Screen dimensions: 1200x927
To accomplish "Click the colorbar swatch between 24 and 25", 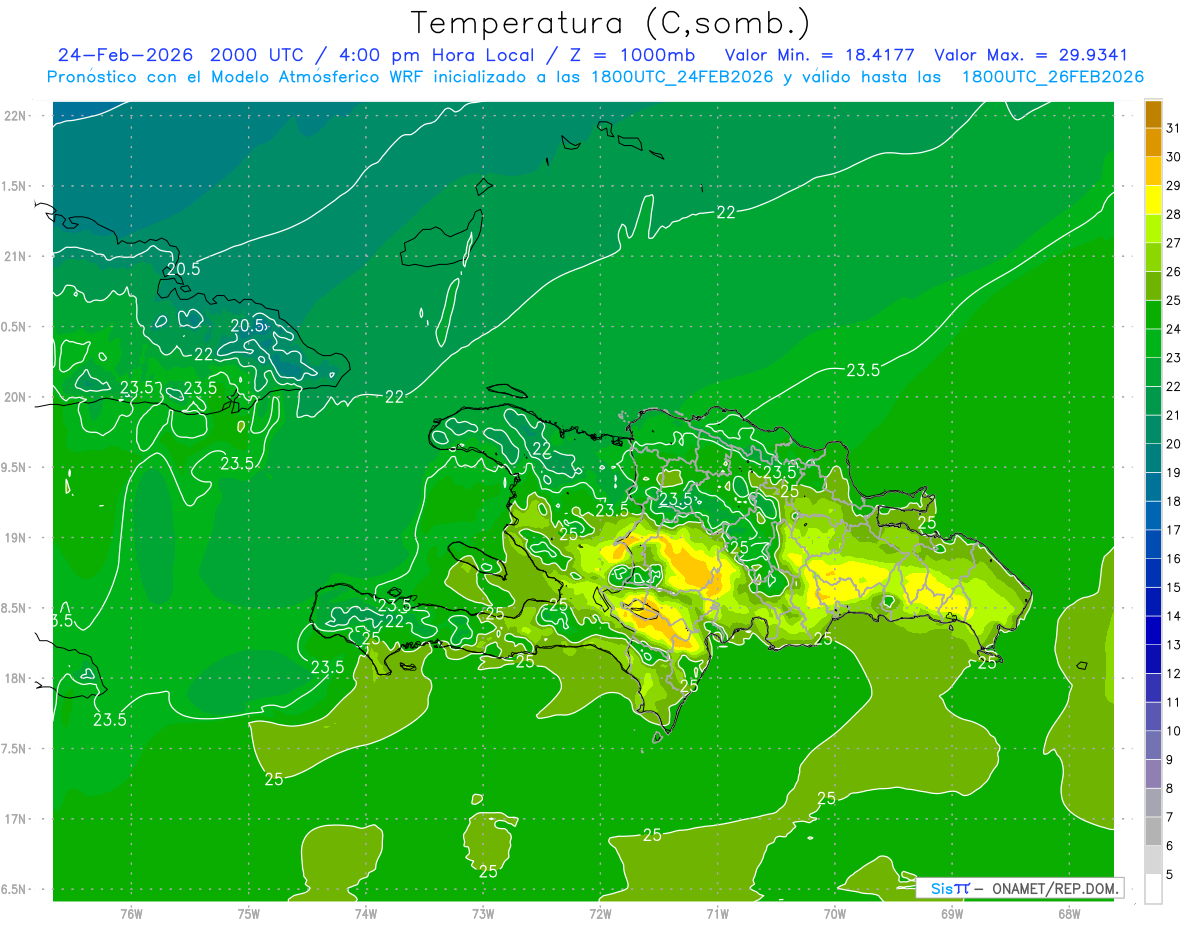I will coord(1153,314).
